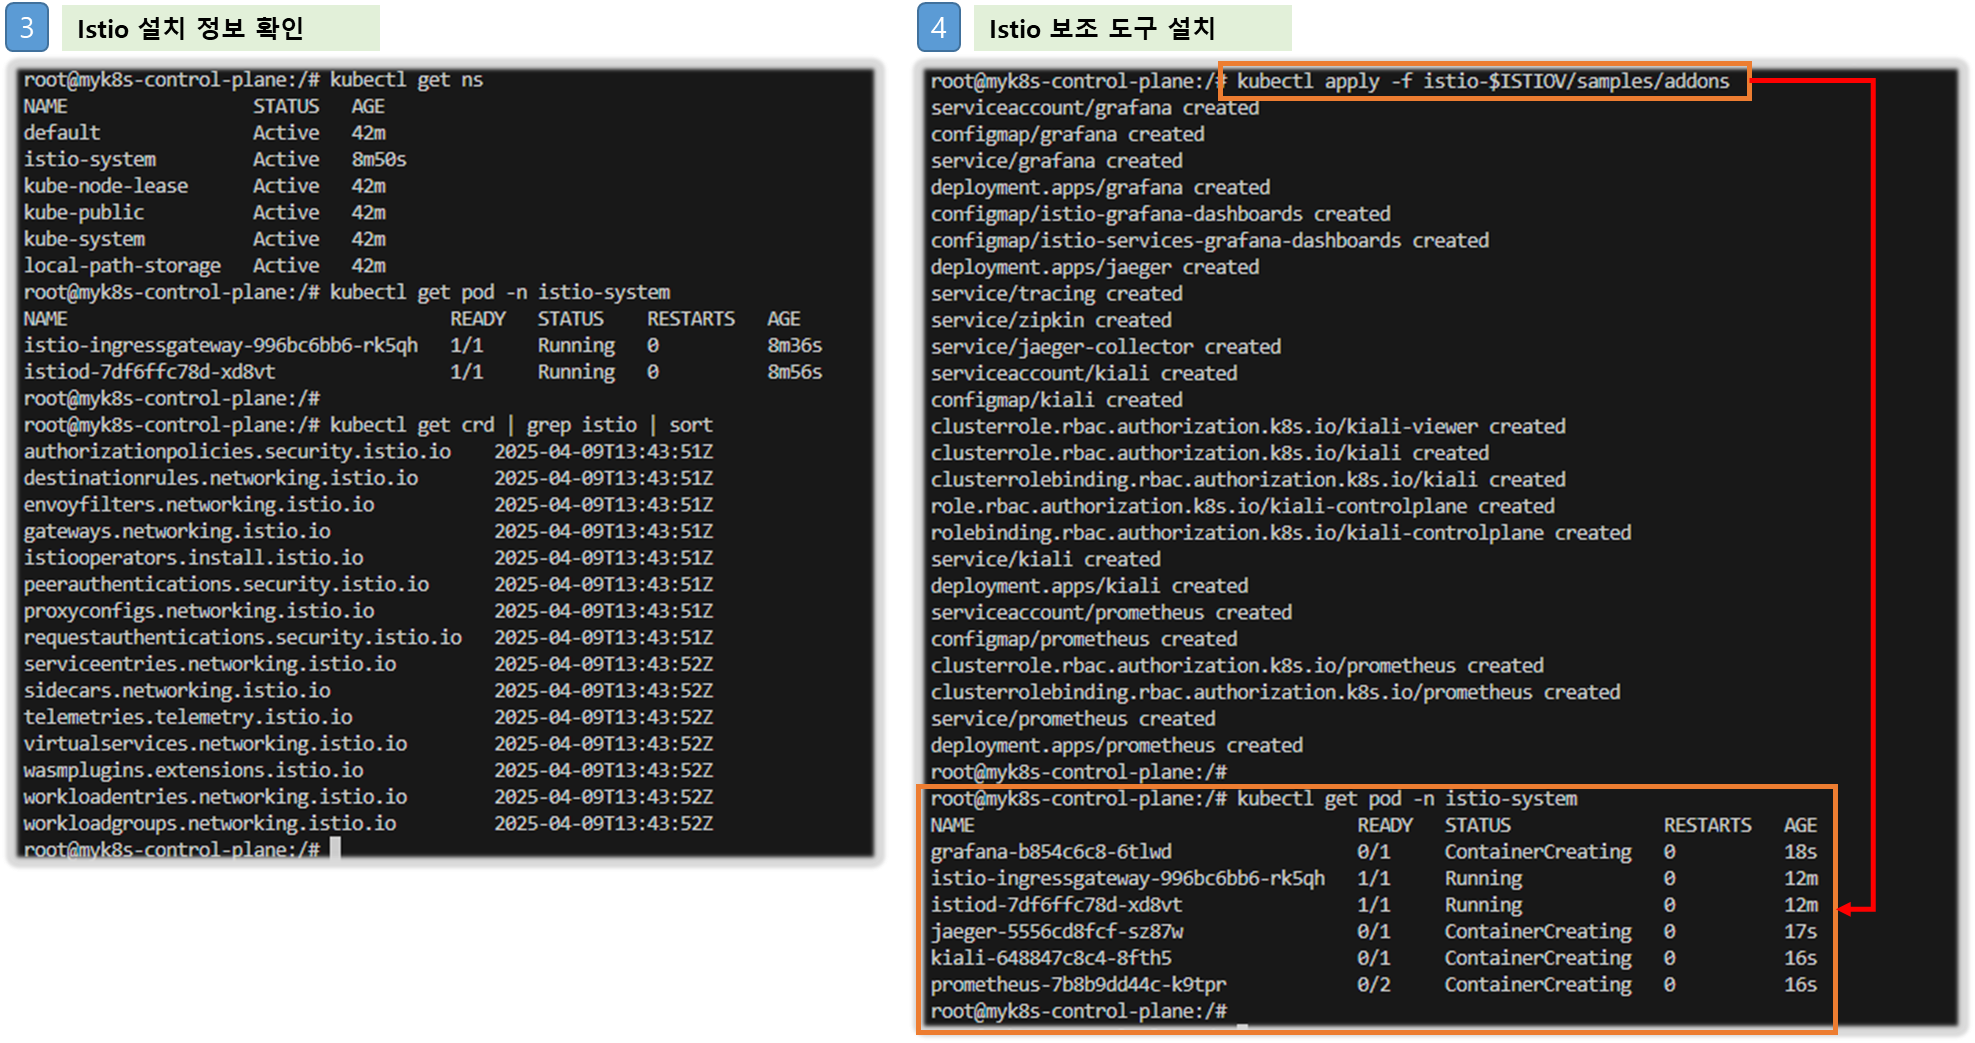Click 'deployment.apps/prometheus created' line

click(x=1117, y=746)
